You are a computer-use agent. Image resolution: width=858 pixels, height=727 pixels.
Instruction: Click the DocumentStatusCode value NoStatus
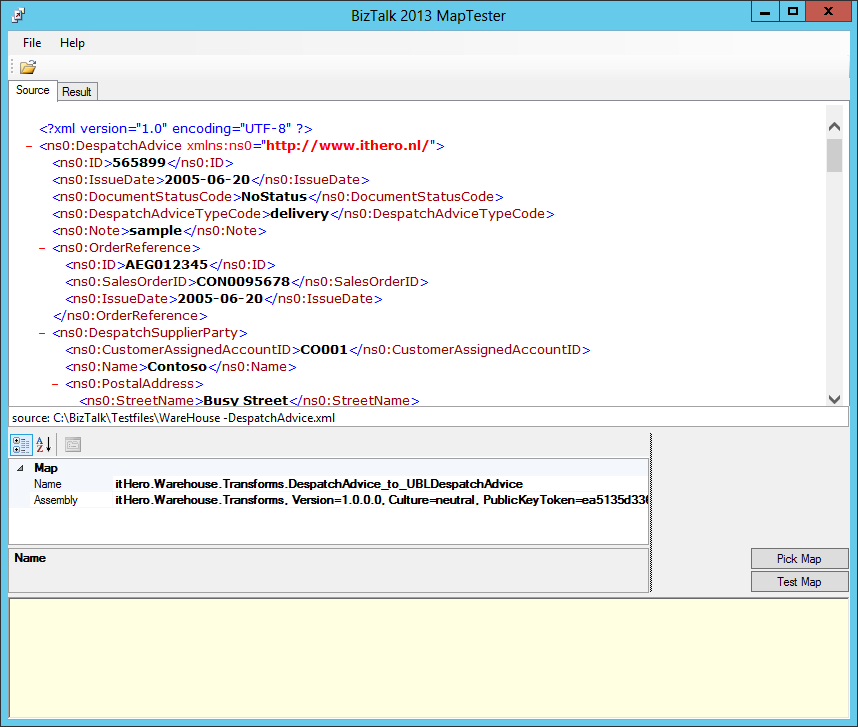pos(274,197)
